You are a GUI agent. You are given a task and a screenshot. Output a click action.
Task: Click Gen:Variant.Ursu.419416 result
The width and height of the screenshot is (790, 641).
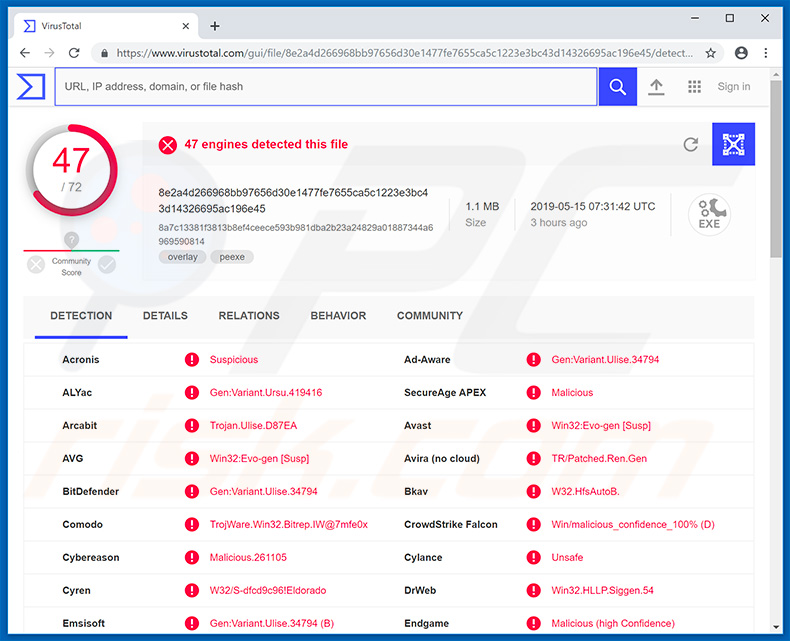click(x=266, y=393)
